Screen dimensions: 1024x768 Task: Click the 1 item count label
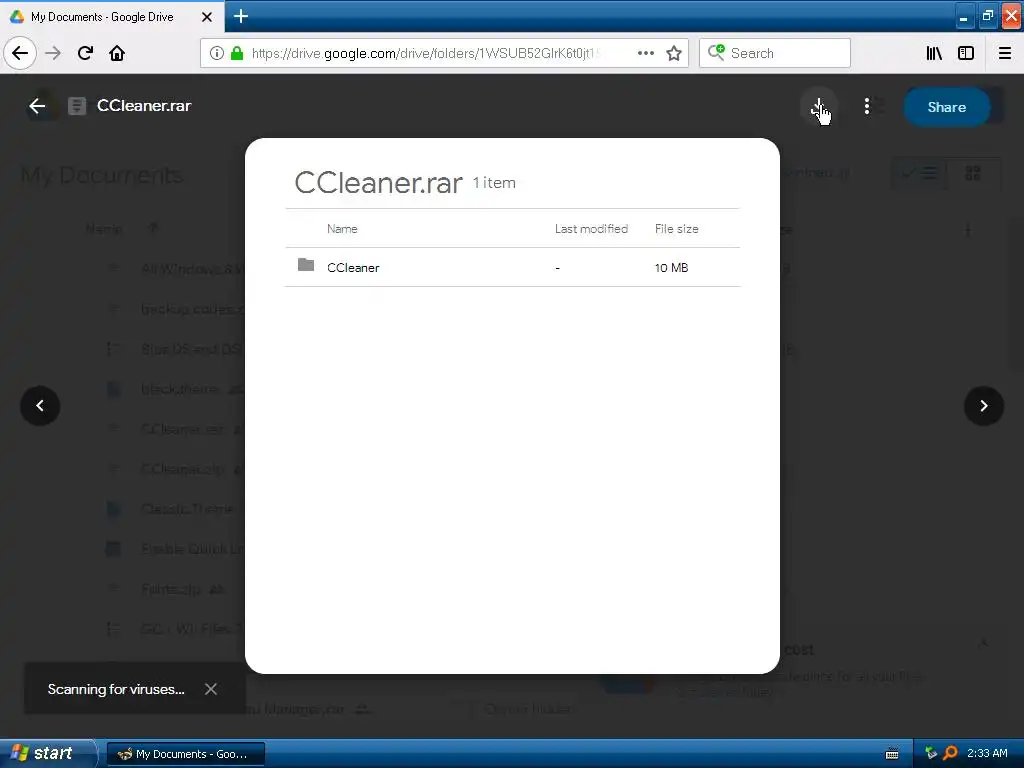(x=494, y=183)
